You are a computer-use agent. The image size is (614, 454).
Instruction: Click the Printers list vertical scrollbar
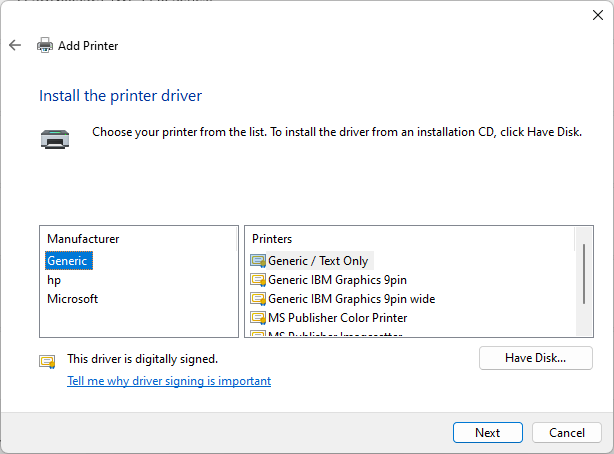[584, 273]
